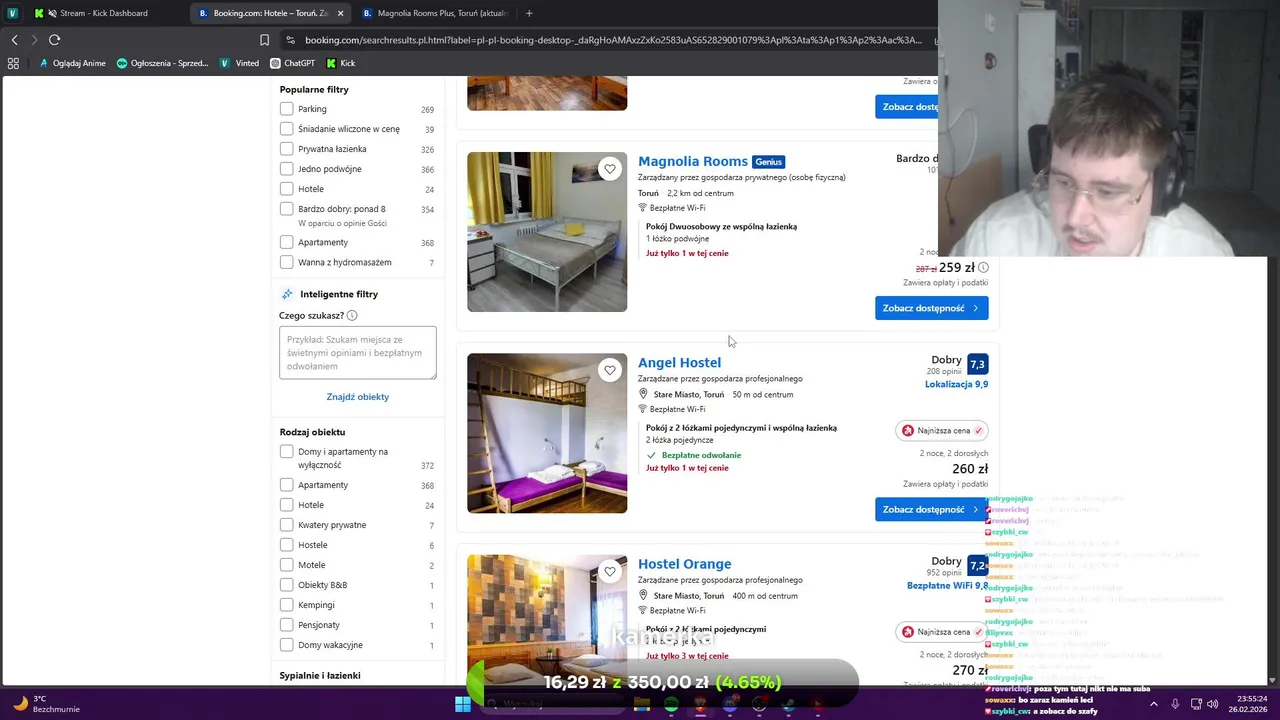Check 'Obiekty B&B' filter
The image size is (1280, 720).
coord(287,585)
